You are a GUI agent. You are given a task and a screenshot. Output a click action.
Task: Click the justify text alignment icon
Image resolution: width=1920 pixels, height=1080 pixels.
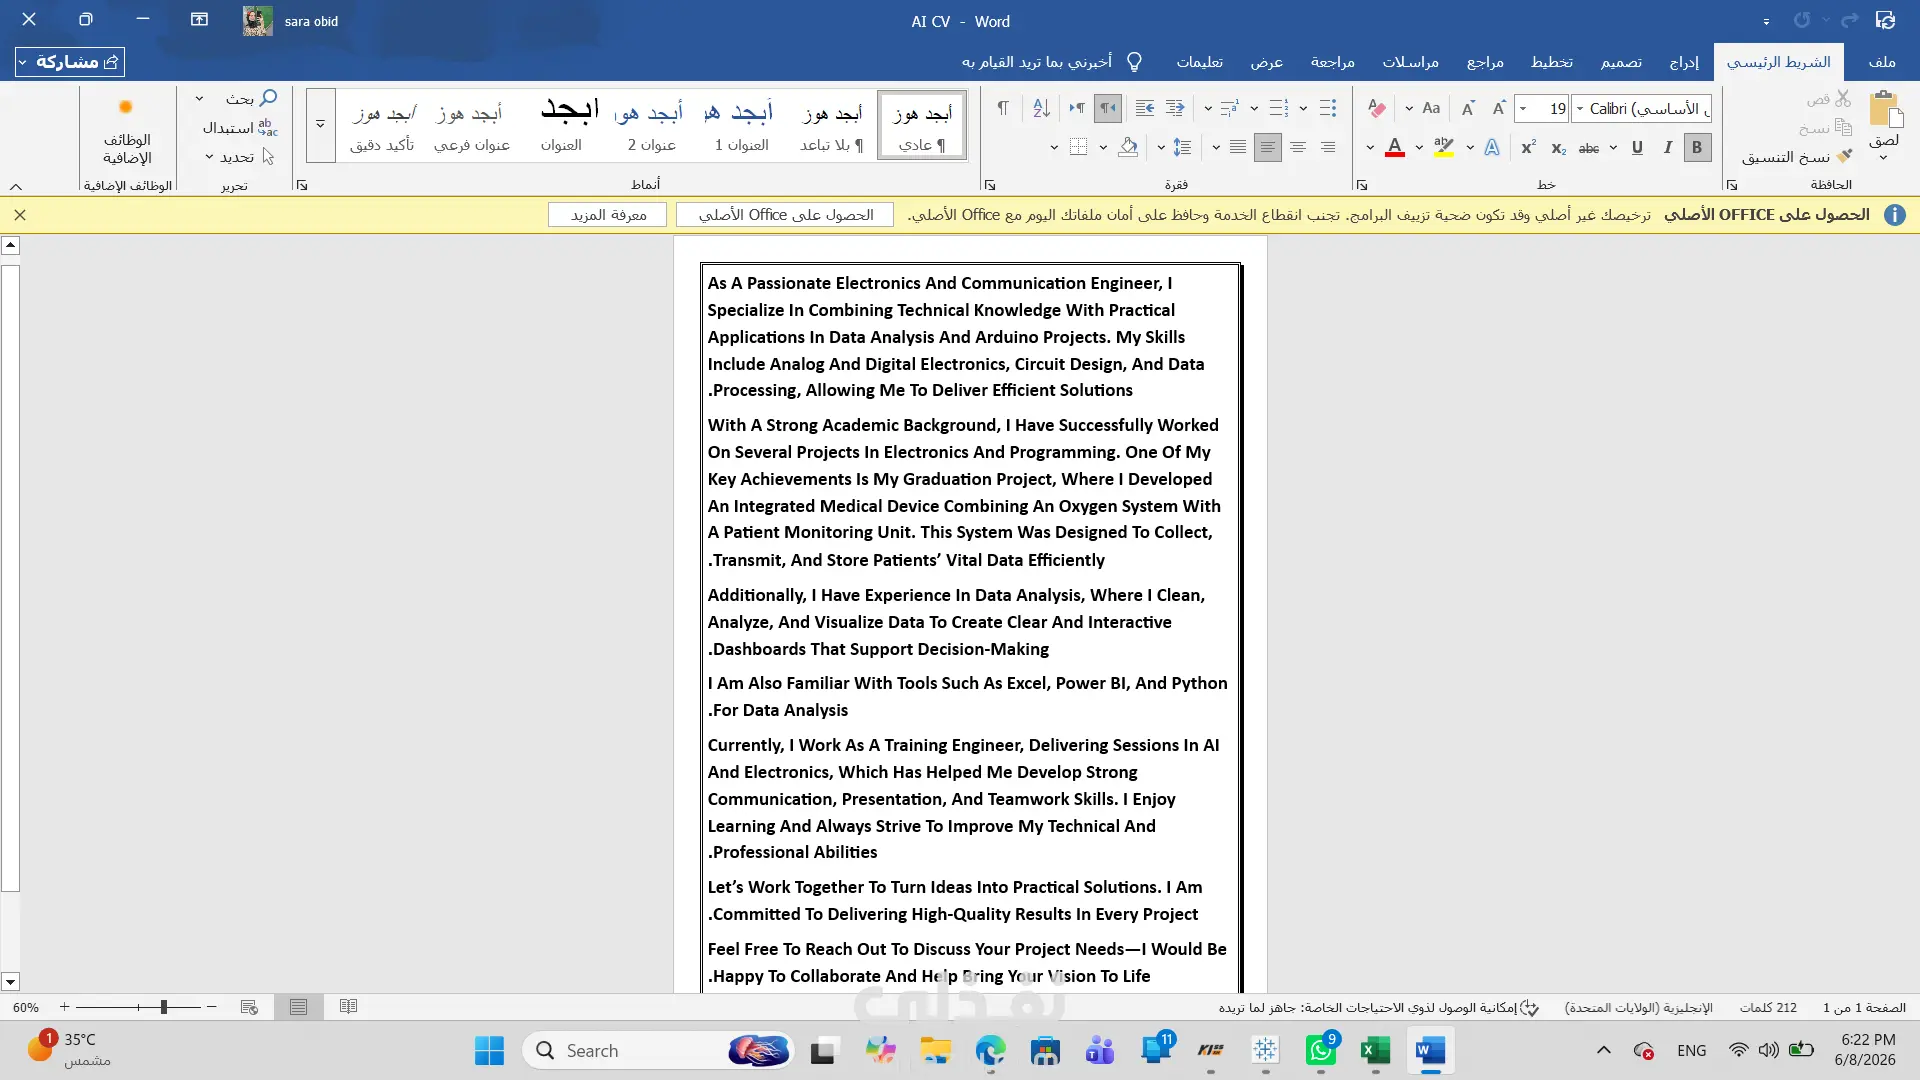(1237, 148)
